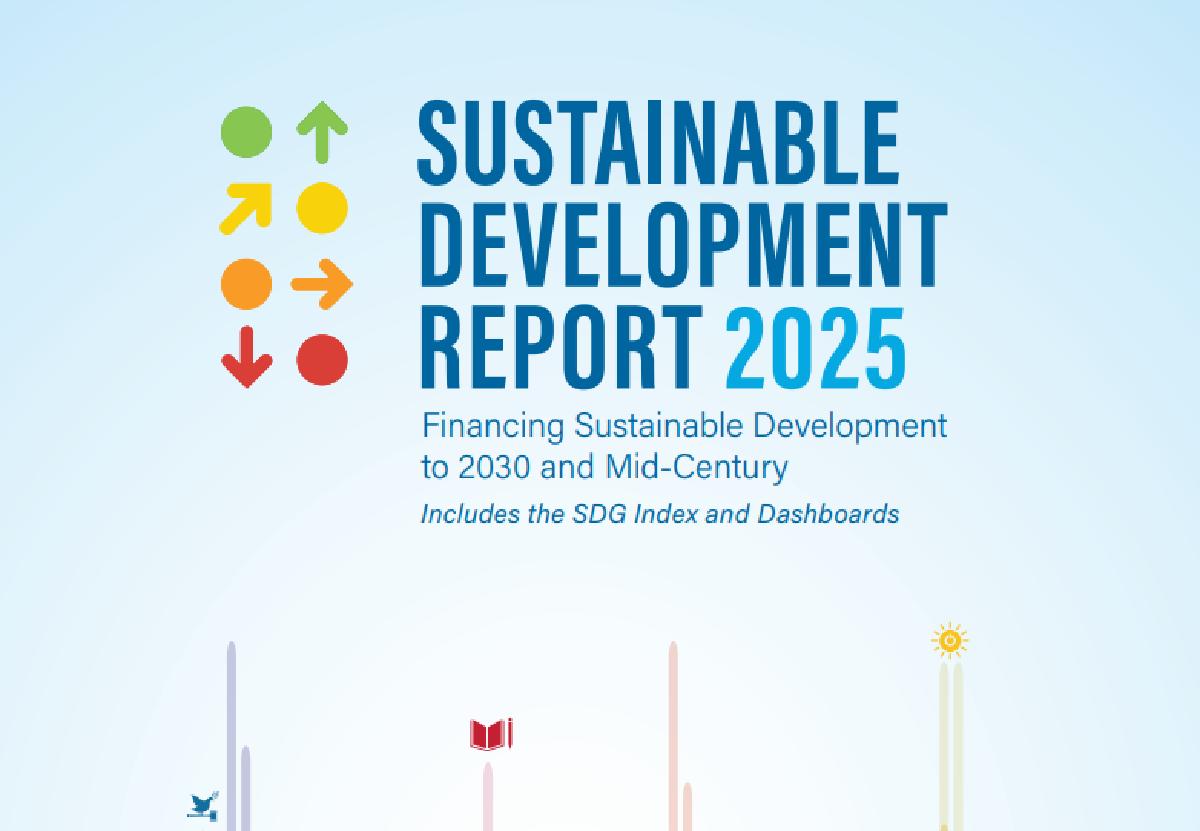Click 'Includes the SDG Index and Dashboards'
Viewport: 1200px width, 831px height.
click(x=660, y=515)
